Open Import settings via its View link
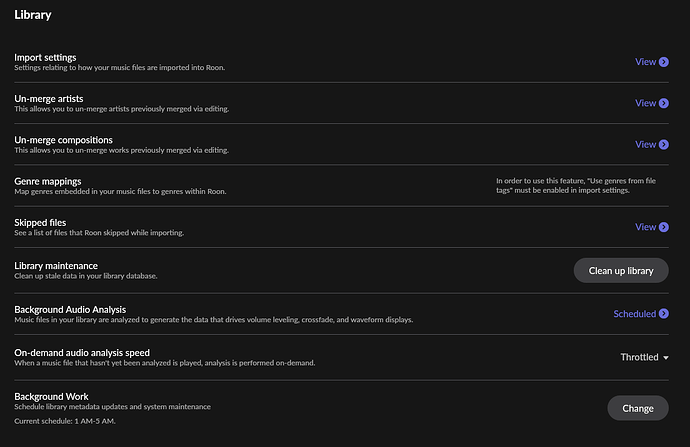The width and height of the screenshot is (690, 447). click(x=645, y=62)
